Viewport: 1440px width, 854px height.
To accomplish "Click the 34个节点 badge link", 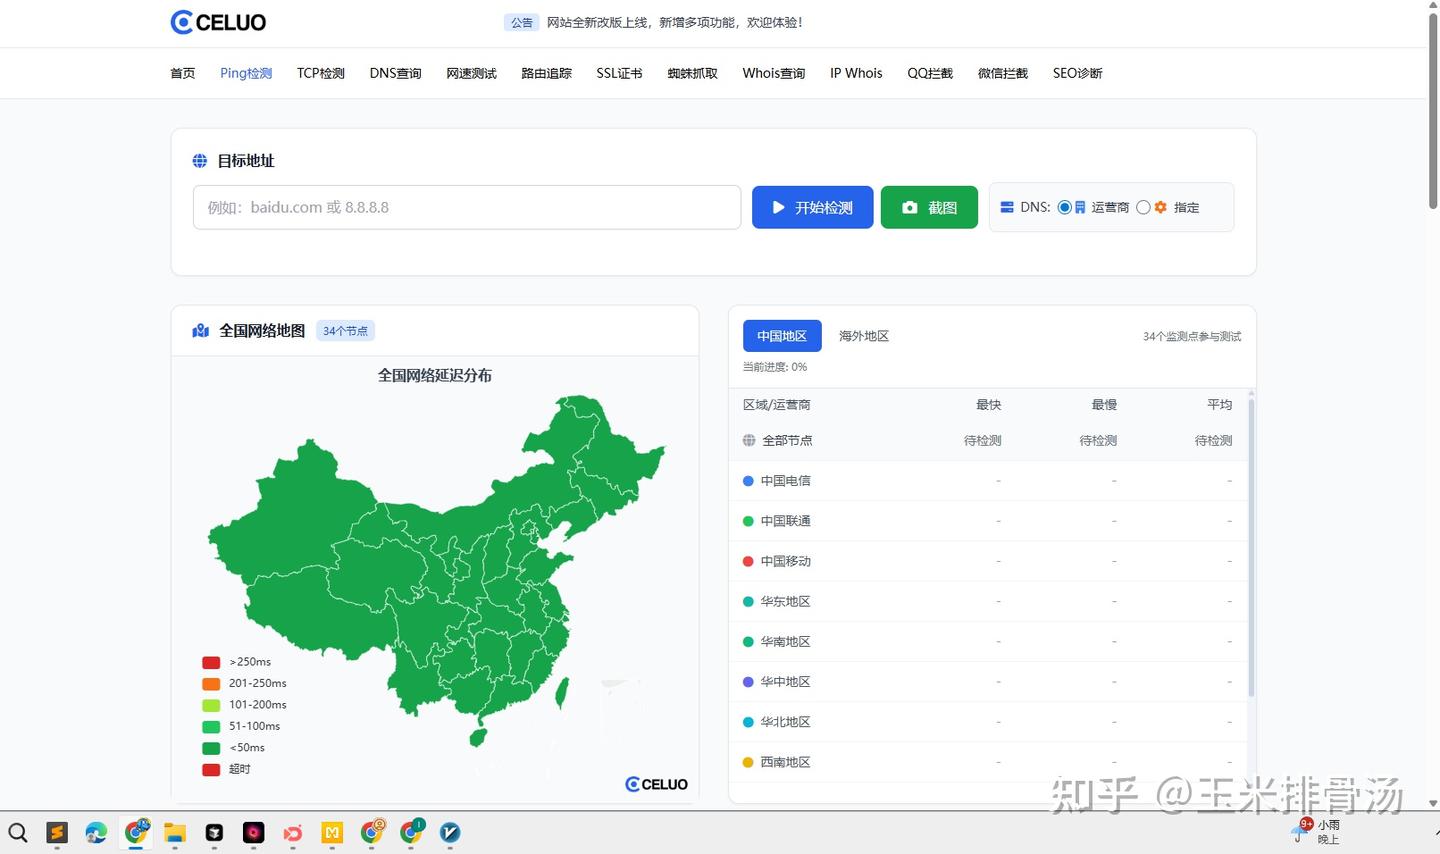I will pos(345,330).
